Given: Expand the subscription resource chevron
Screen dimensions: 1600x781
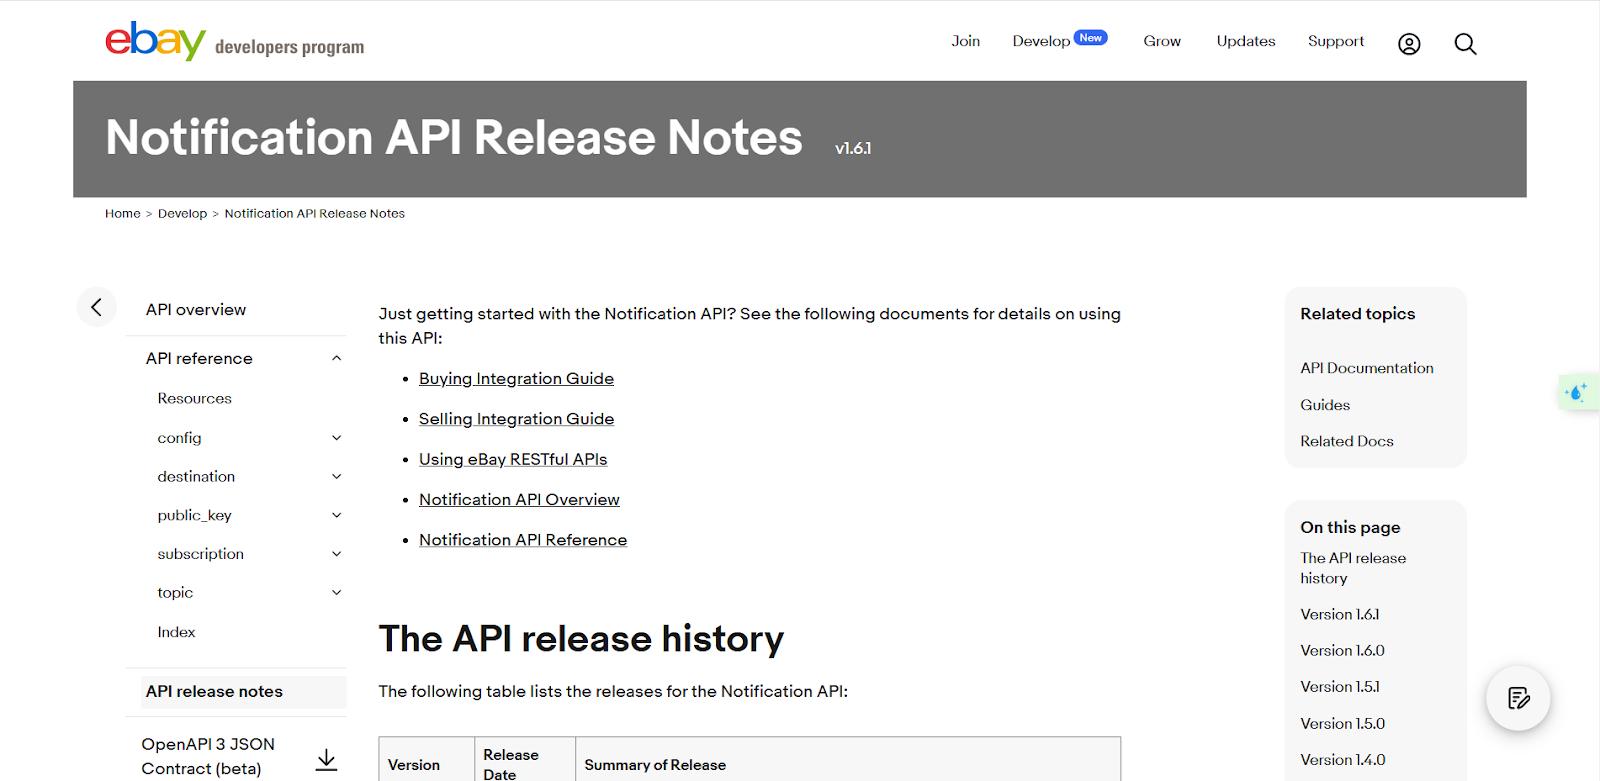Looking at the screenshot, I should point(337,554).
